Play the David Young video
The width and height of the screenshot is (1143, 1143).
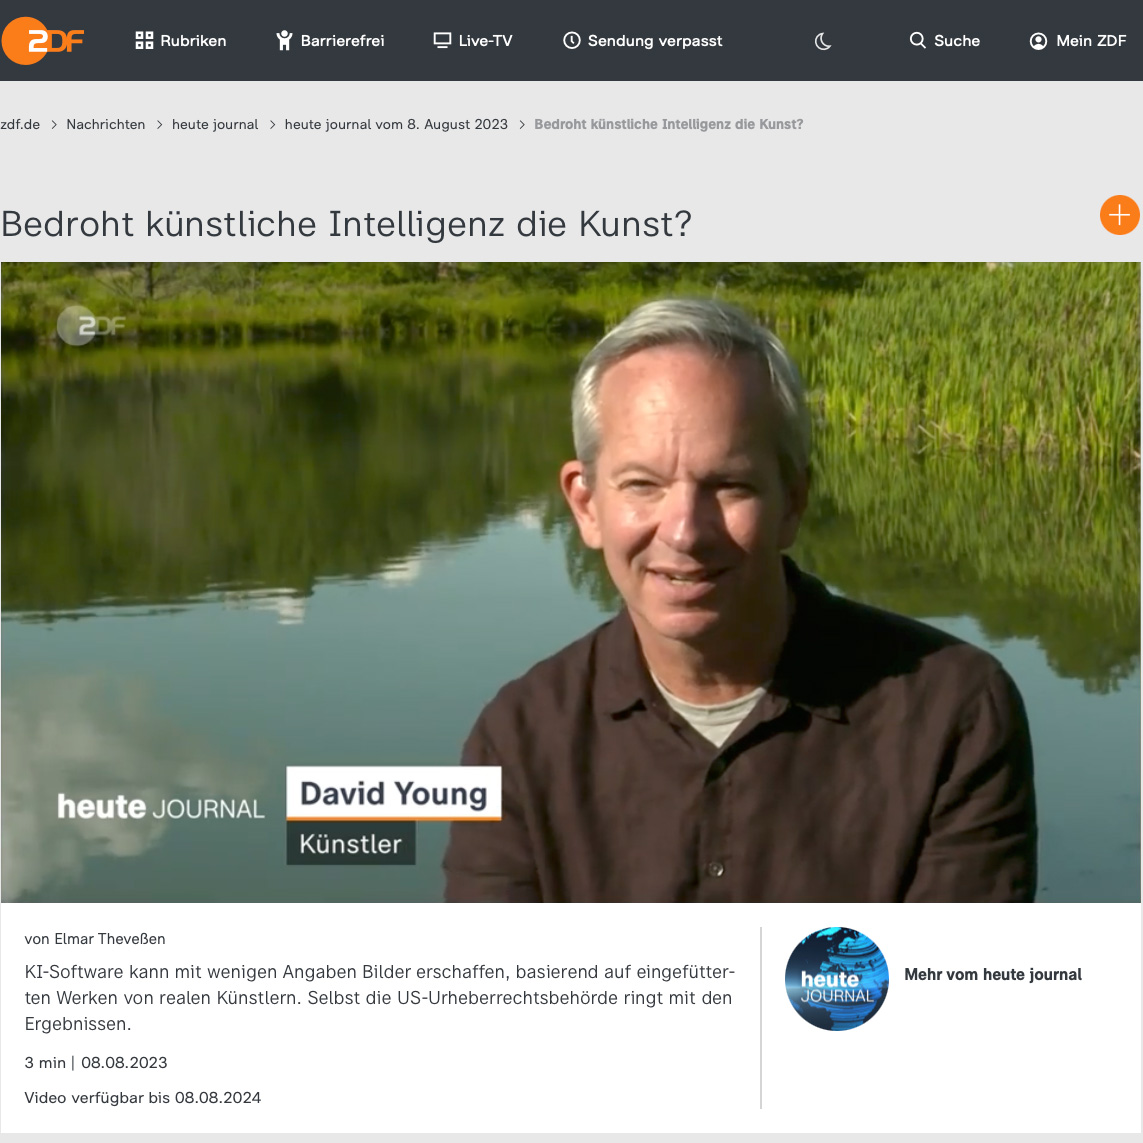pos(571,582)
